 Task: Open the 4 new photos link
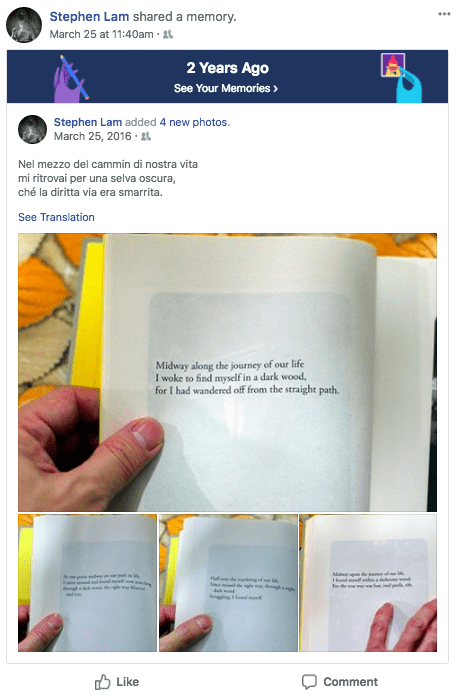point(195,122)
